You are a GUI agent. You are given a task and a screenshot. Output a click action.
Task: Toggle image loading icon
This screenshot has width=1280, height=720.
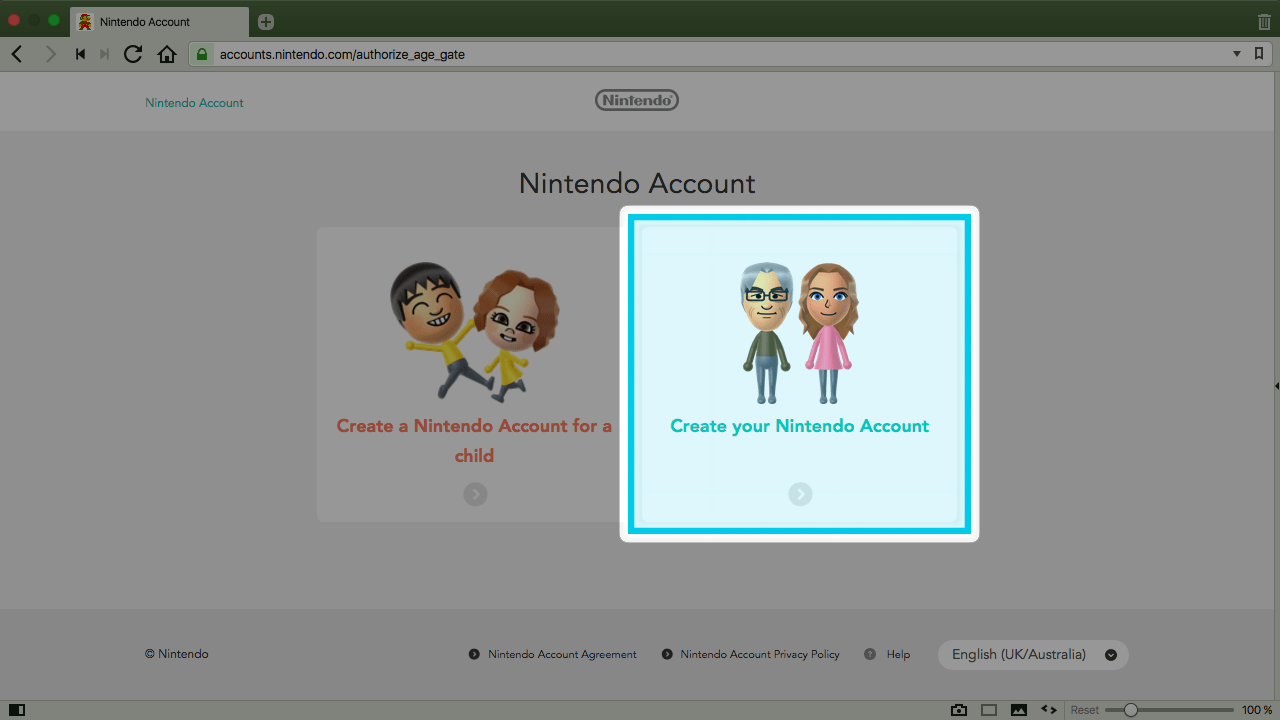pos(1019,710)
